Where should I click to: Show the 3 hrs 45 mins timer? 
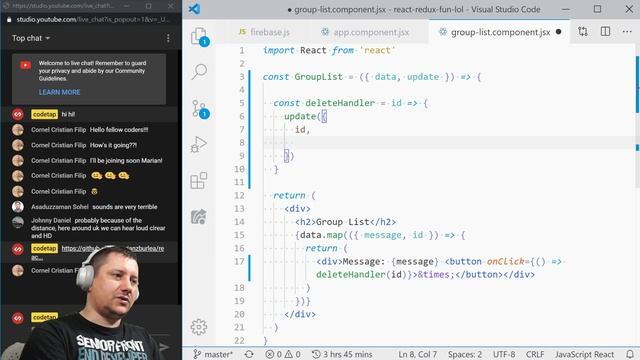pos(342,354)
